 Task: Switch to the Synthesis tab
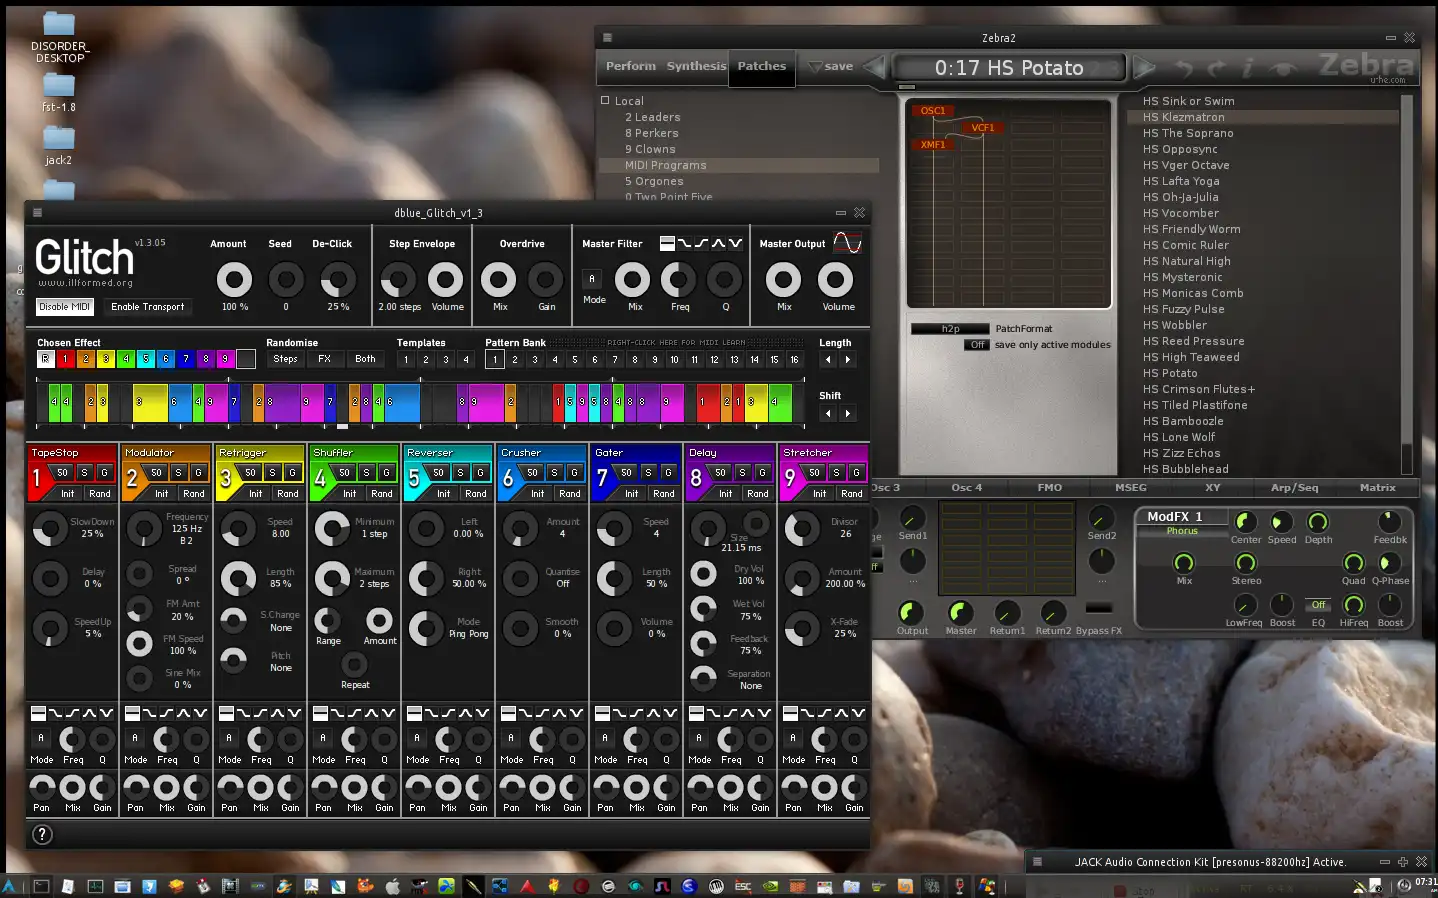point(696,66)
